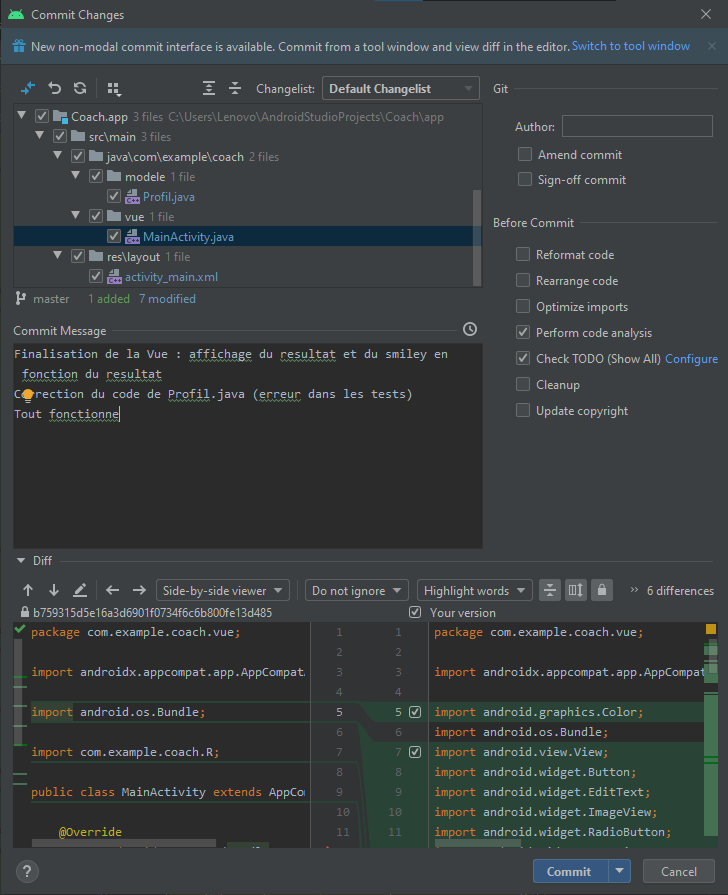The width and height of the screenshot is (728, 895).
Task: Refresh the changes list
Action: tap(80, 89)
